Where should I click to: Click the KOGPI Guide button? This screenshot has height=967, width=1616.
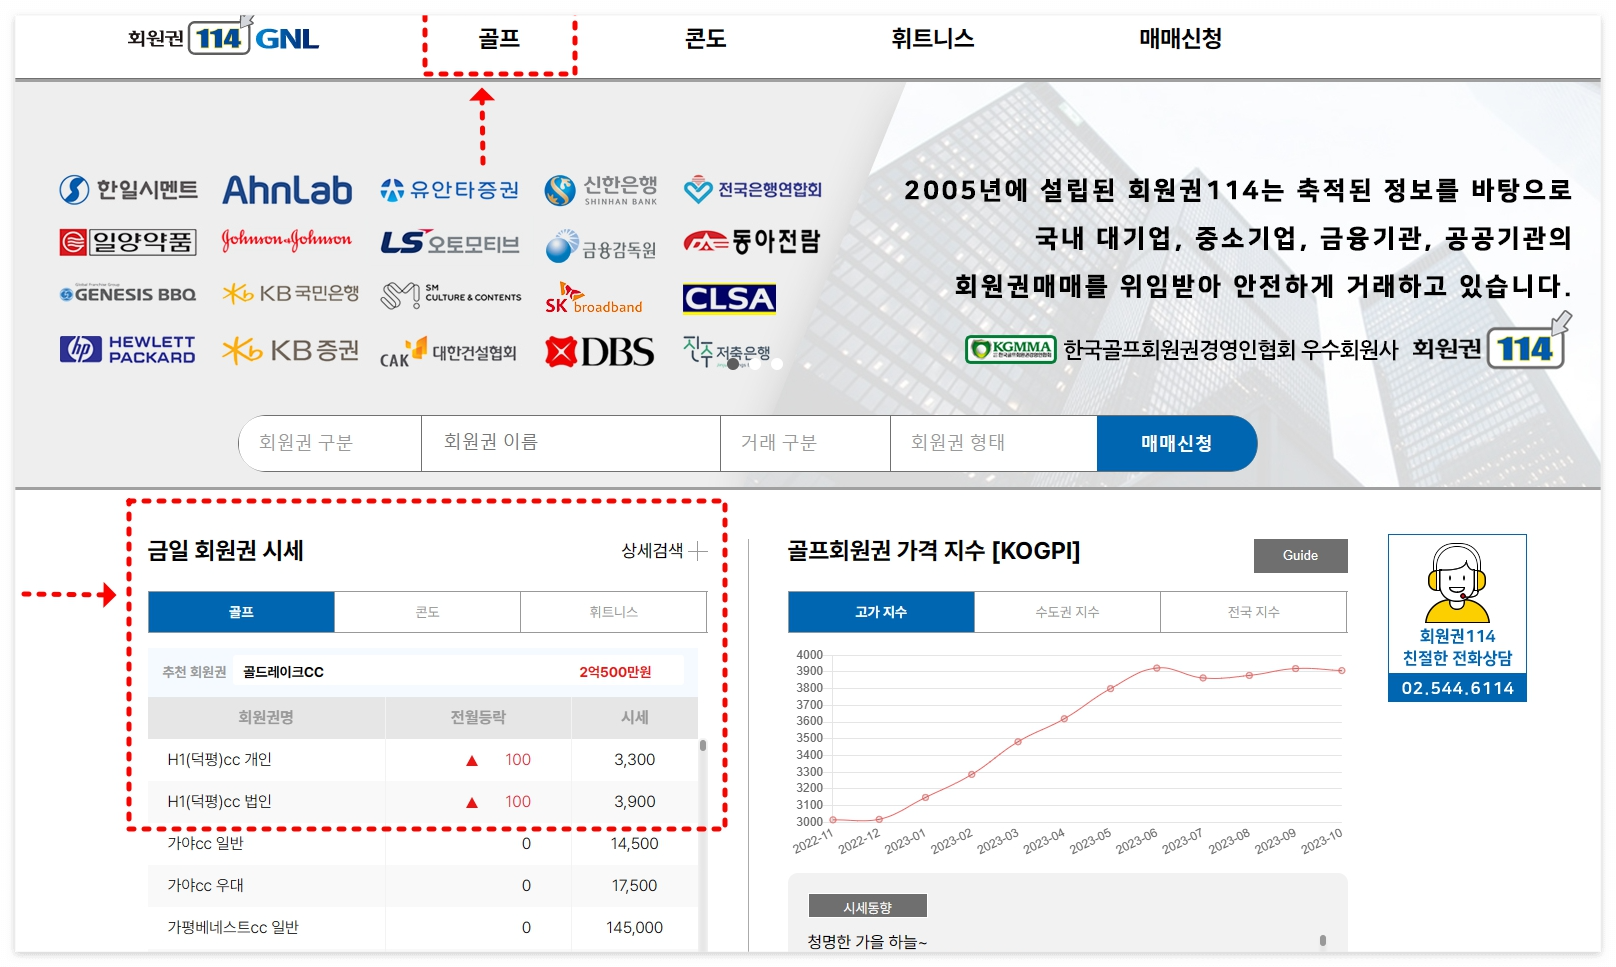1300,556
